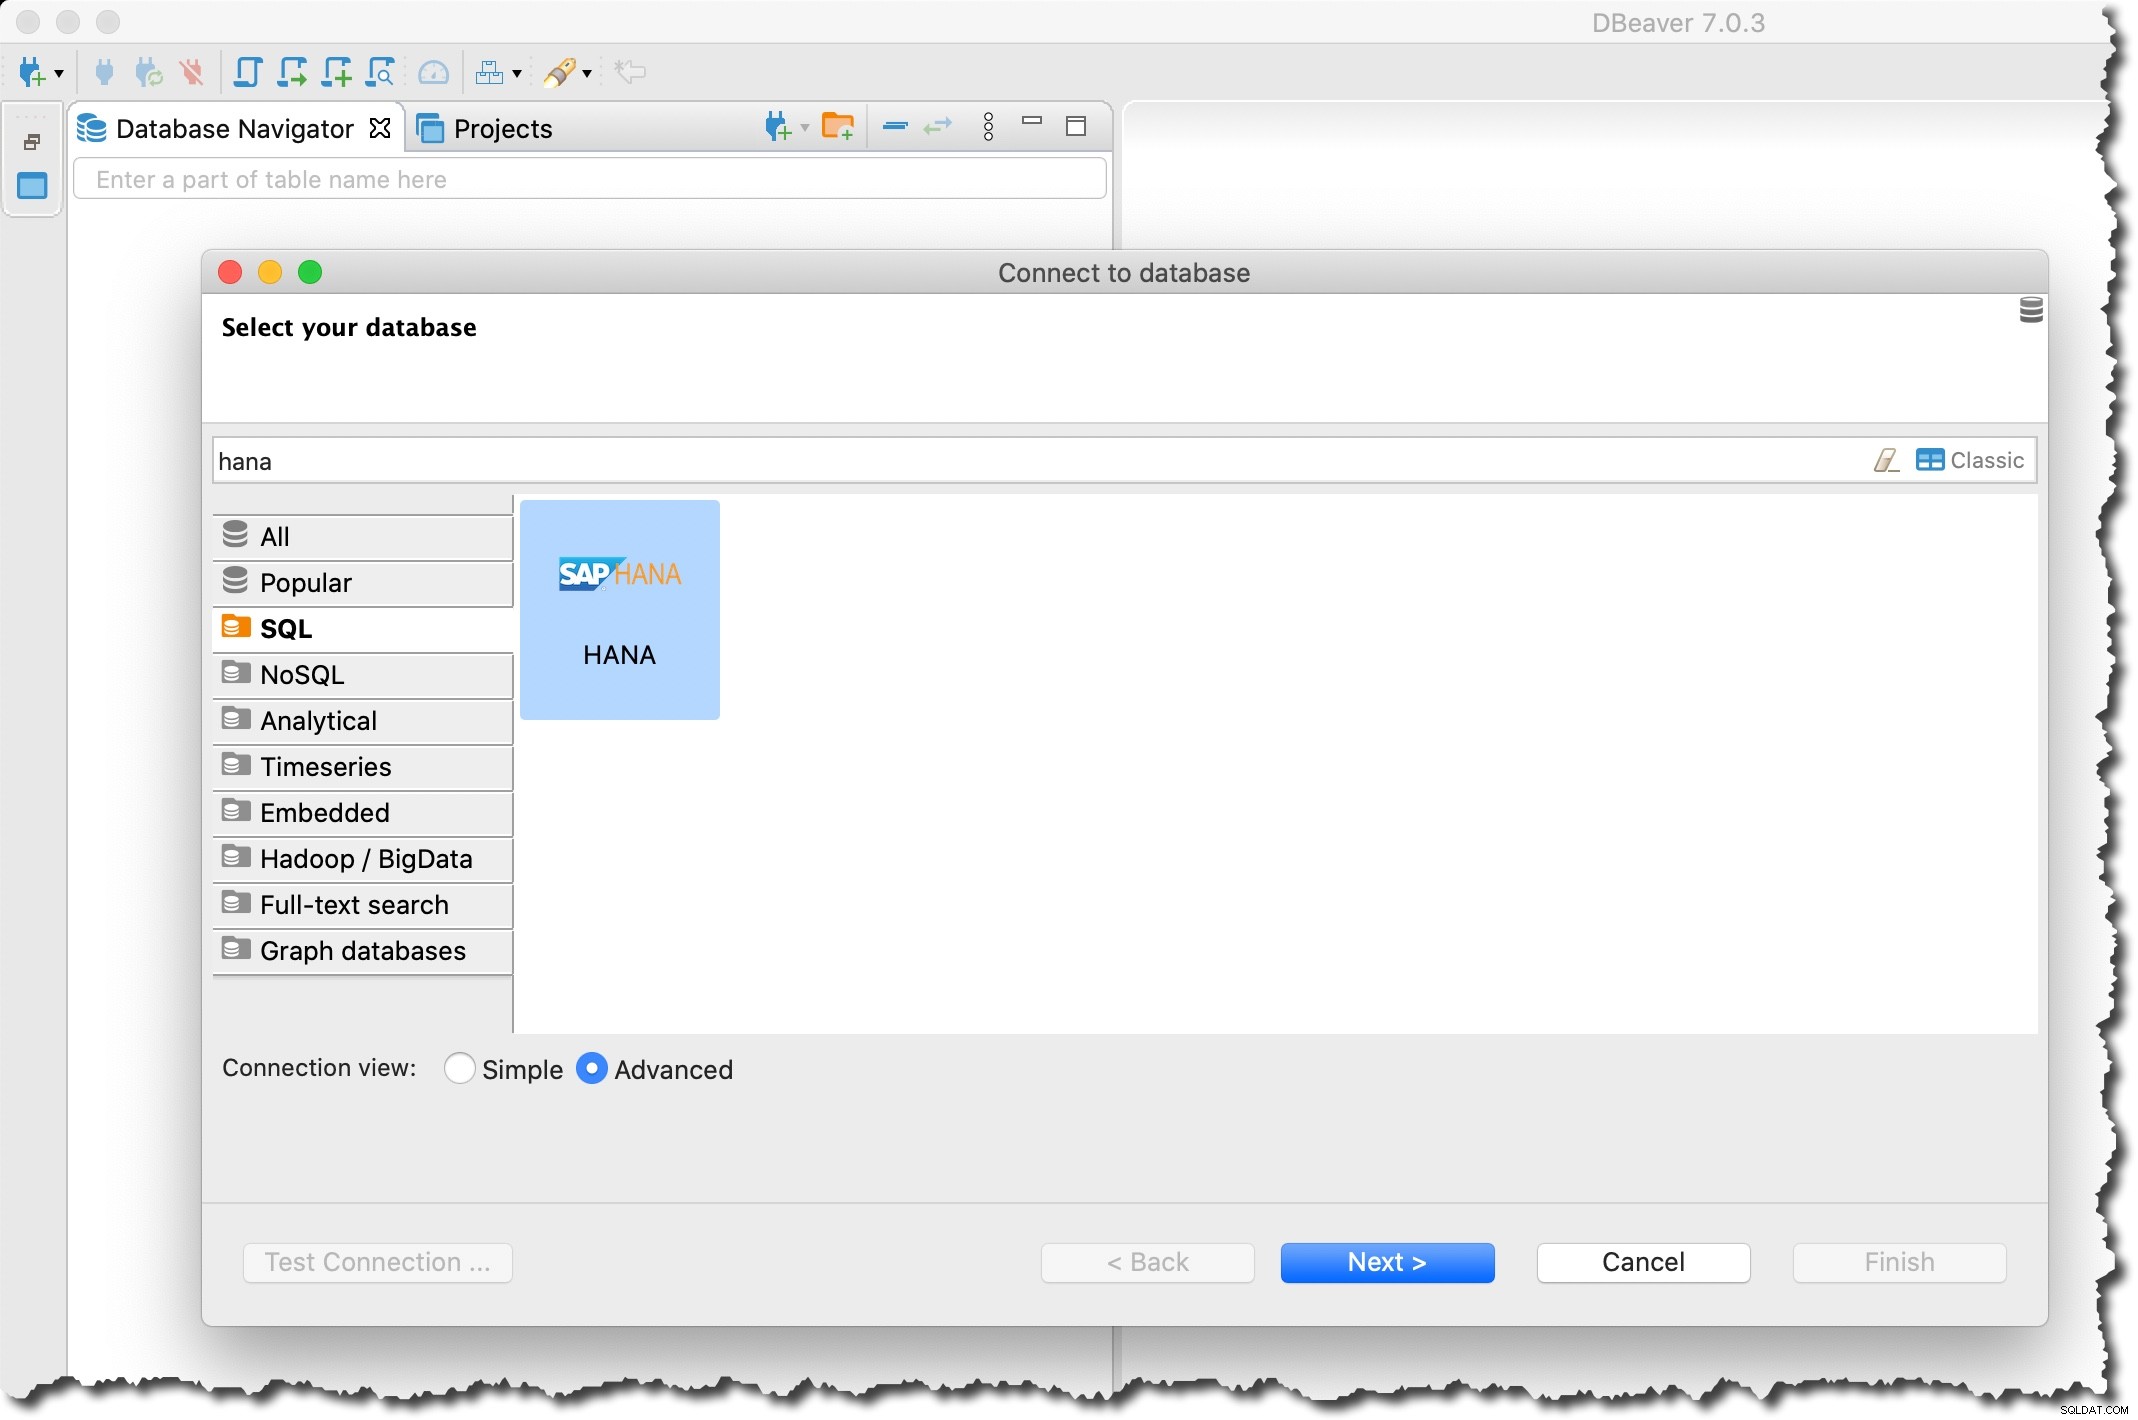Select the SQL category

click(363, 629)
